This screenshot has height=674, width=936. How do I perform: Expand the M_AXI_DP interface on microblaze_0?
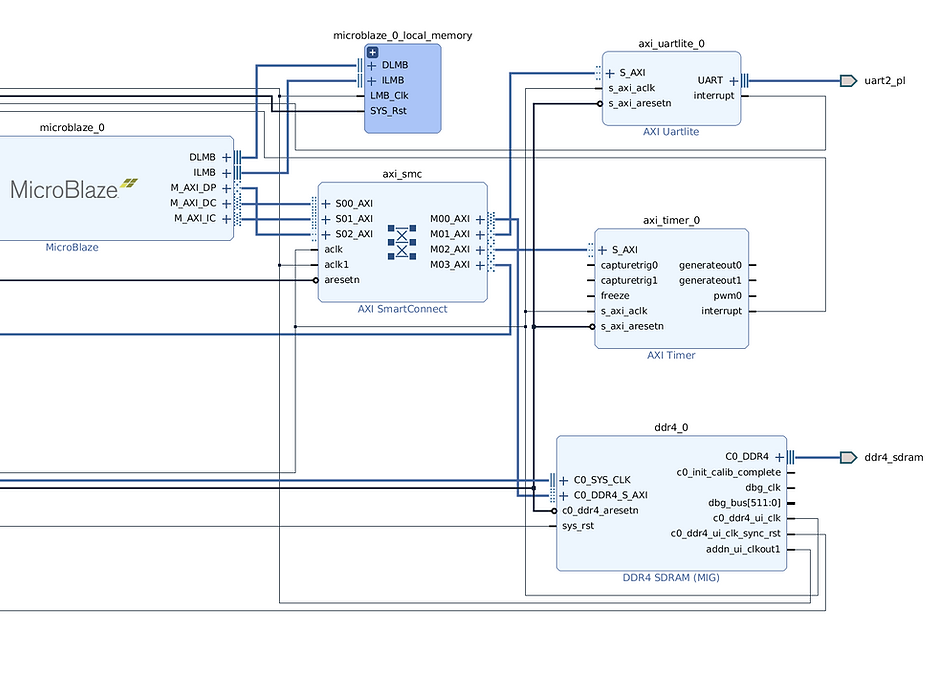(x=226, y=188)
